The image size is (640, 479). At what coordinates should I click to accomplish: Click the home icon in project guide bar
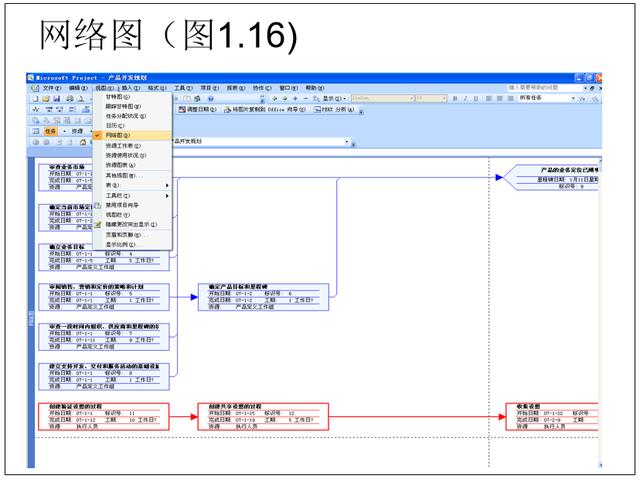[83, 142]
